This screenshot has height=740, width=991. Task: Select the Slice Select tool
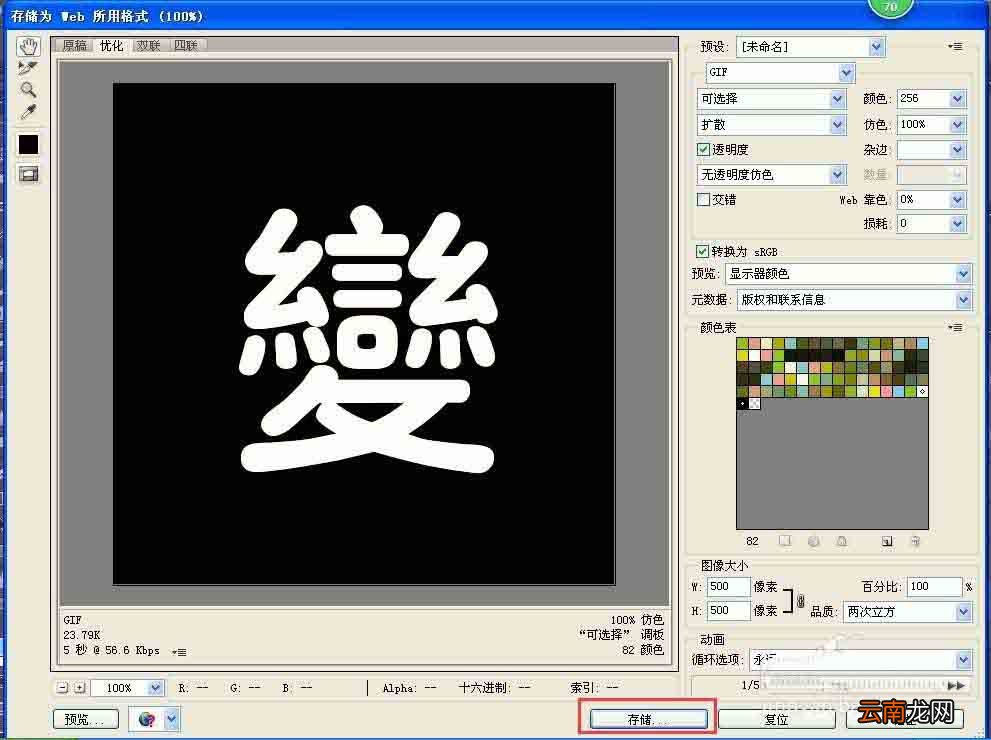coord(28,68)
